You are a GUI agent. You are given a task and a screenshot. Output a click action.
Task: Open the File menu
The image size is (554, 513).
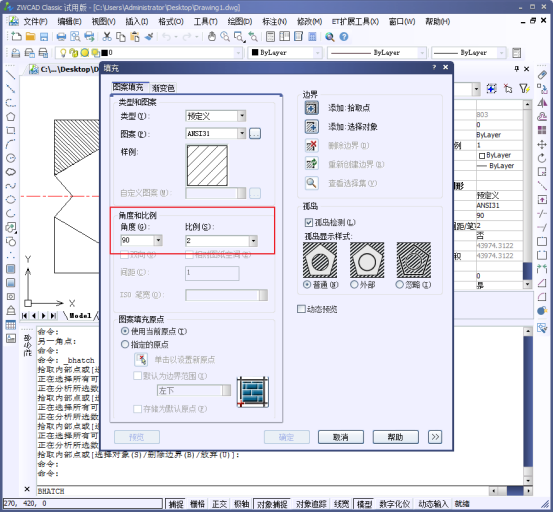coord(35,22)
